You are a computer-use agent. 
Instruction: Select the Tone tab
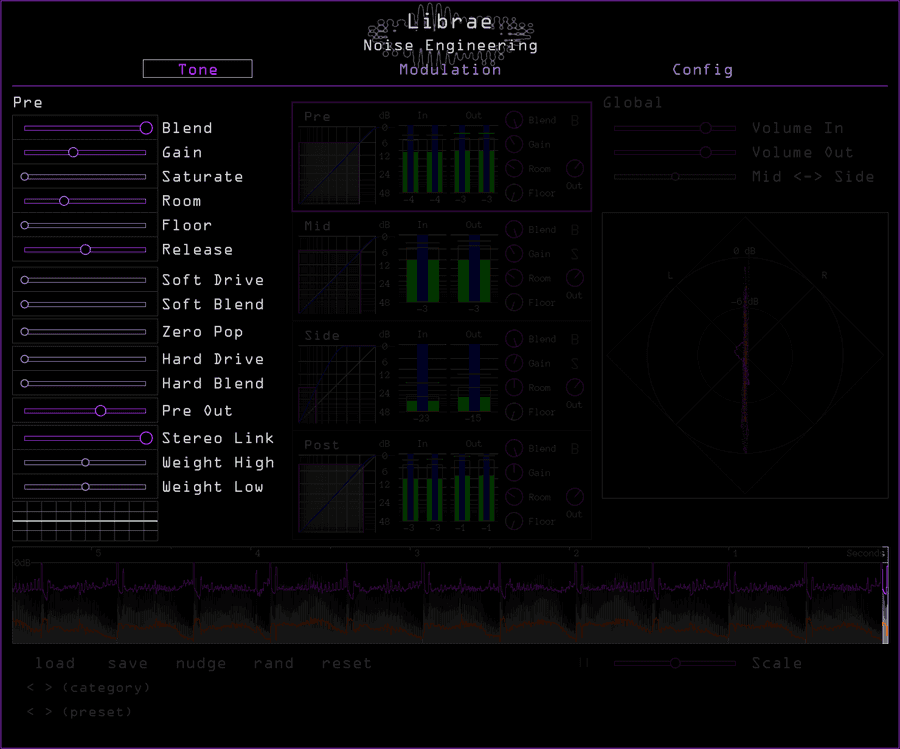(197, 69)
